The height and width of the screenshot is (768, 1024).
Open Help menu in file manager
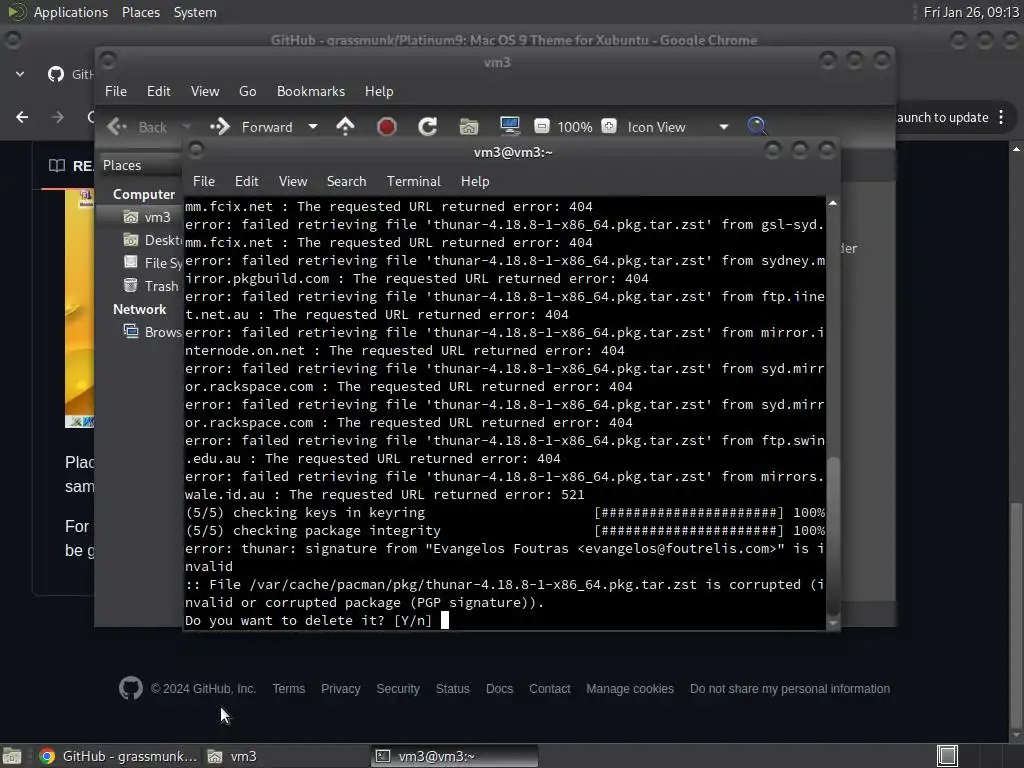pyautogui.click(x=379, y=91)
